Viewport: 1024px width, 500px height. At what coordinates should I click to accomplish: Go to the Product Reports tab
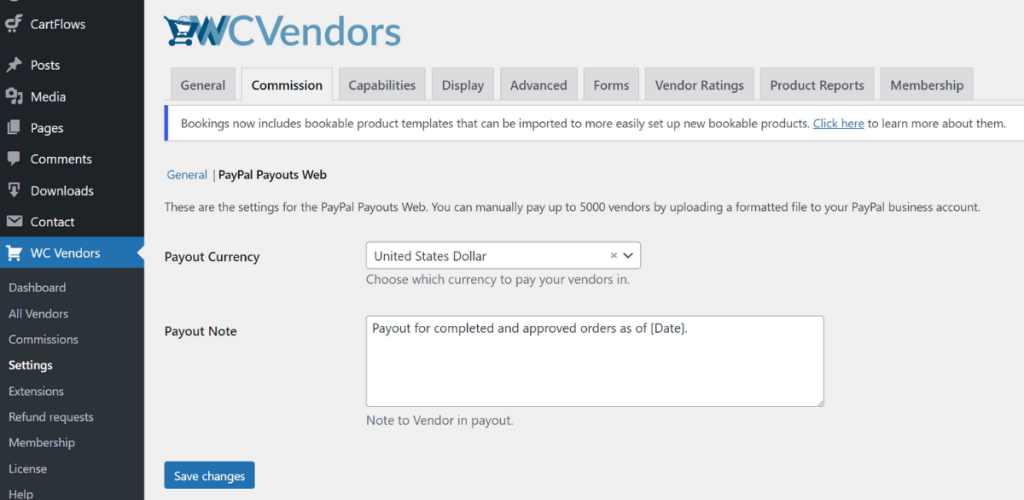click(816, 85)
